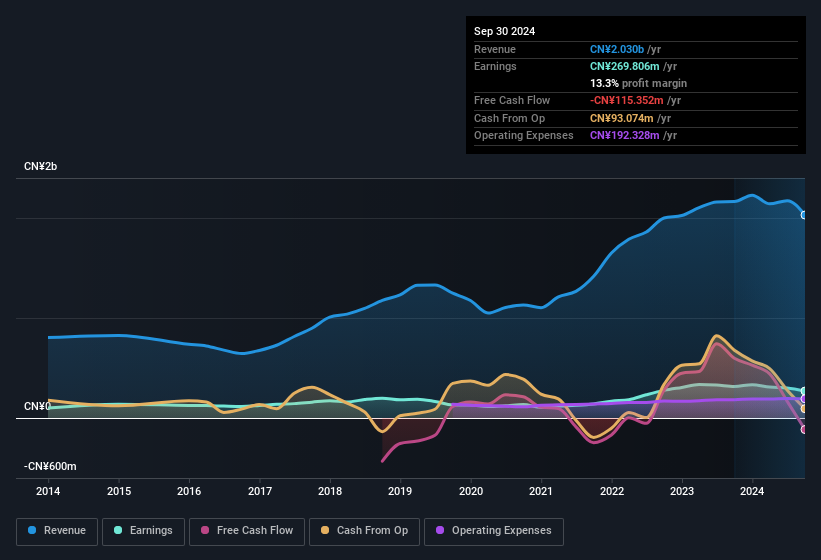Click the Operating Expenses label in tooltip
The image size is (821, 560).
point(524,135)
